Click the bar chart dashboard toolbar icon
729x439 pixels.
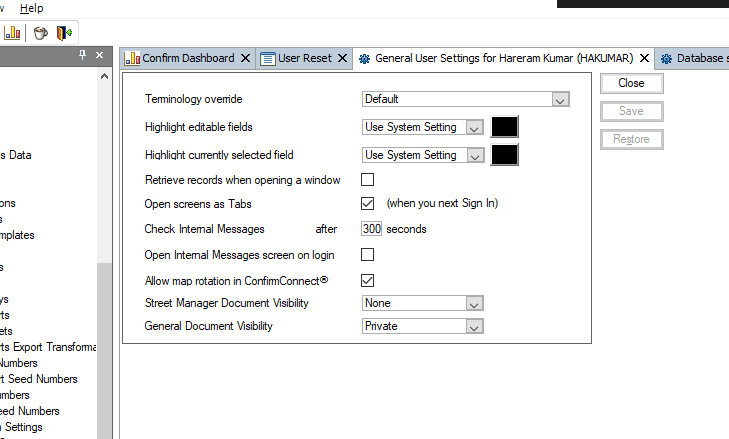pos(12,33)
